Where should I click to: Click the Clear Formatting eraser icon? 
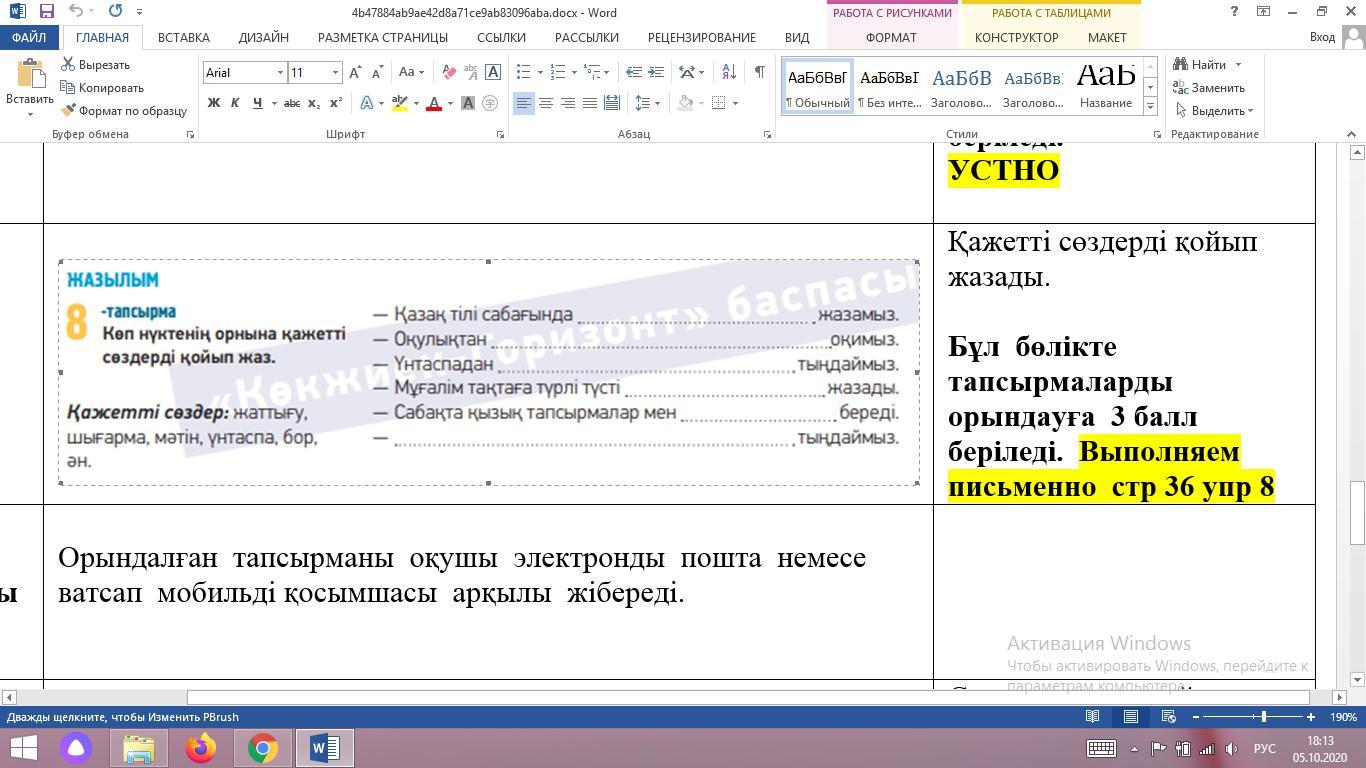coord(449,72)
